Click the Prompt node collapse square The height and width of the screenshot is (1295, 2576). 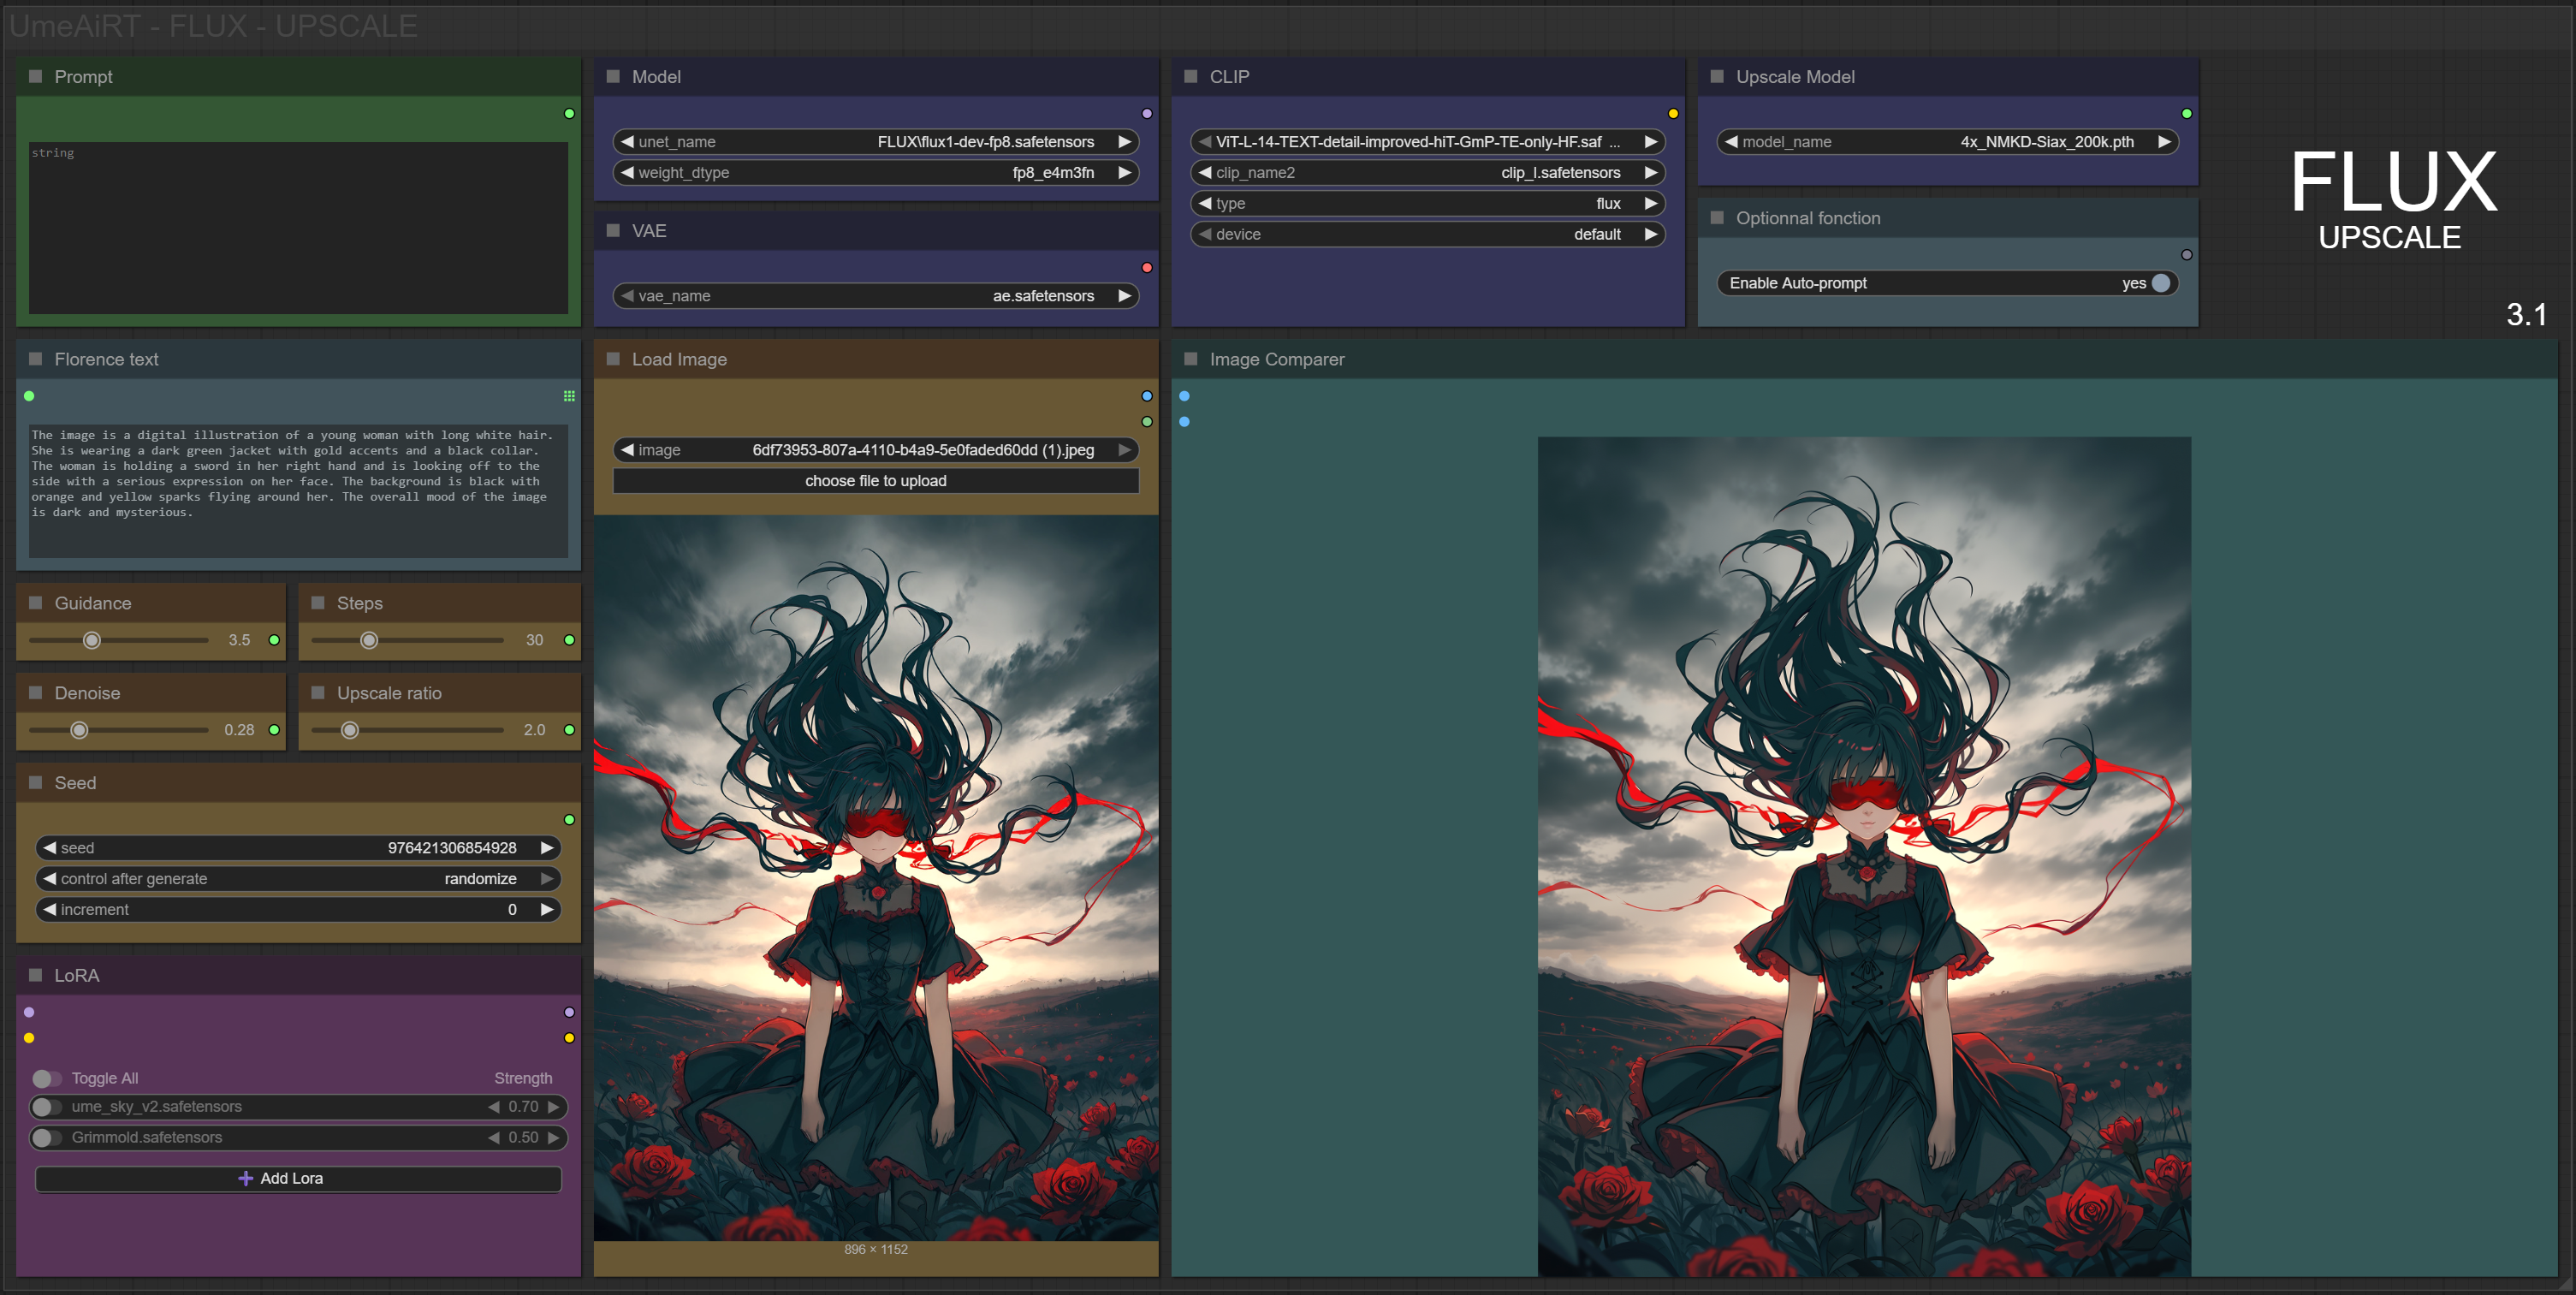[x=36, y=77]
